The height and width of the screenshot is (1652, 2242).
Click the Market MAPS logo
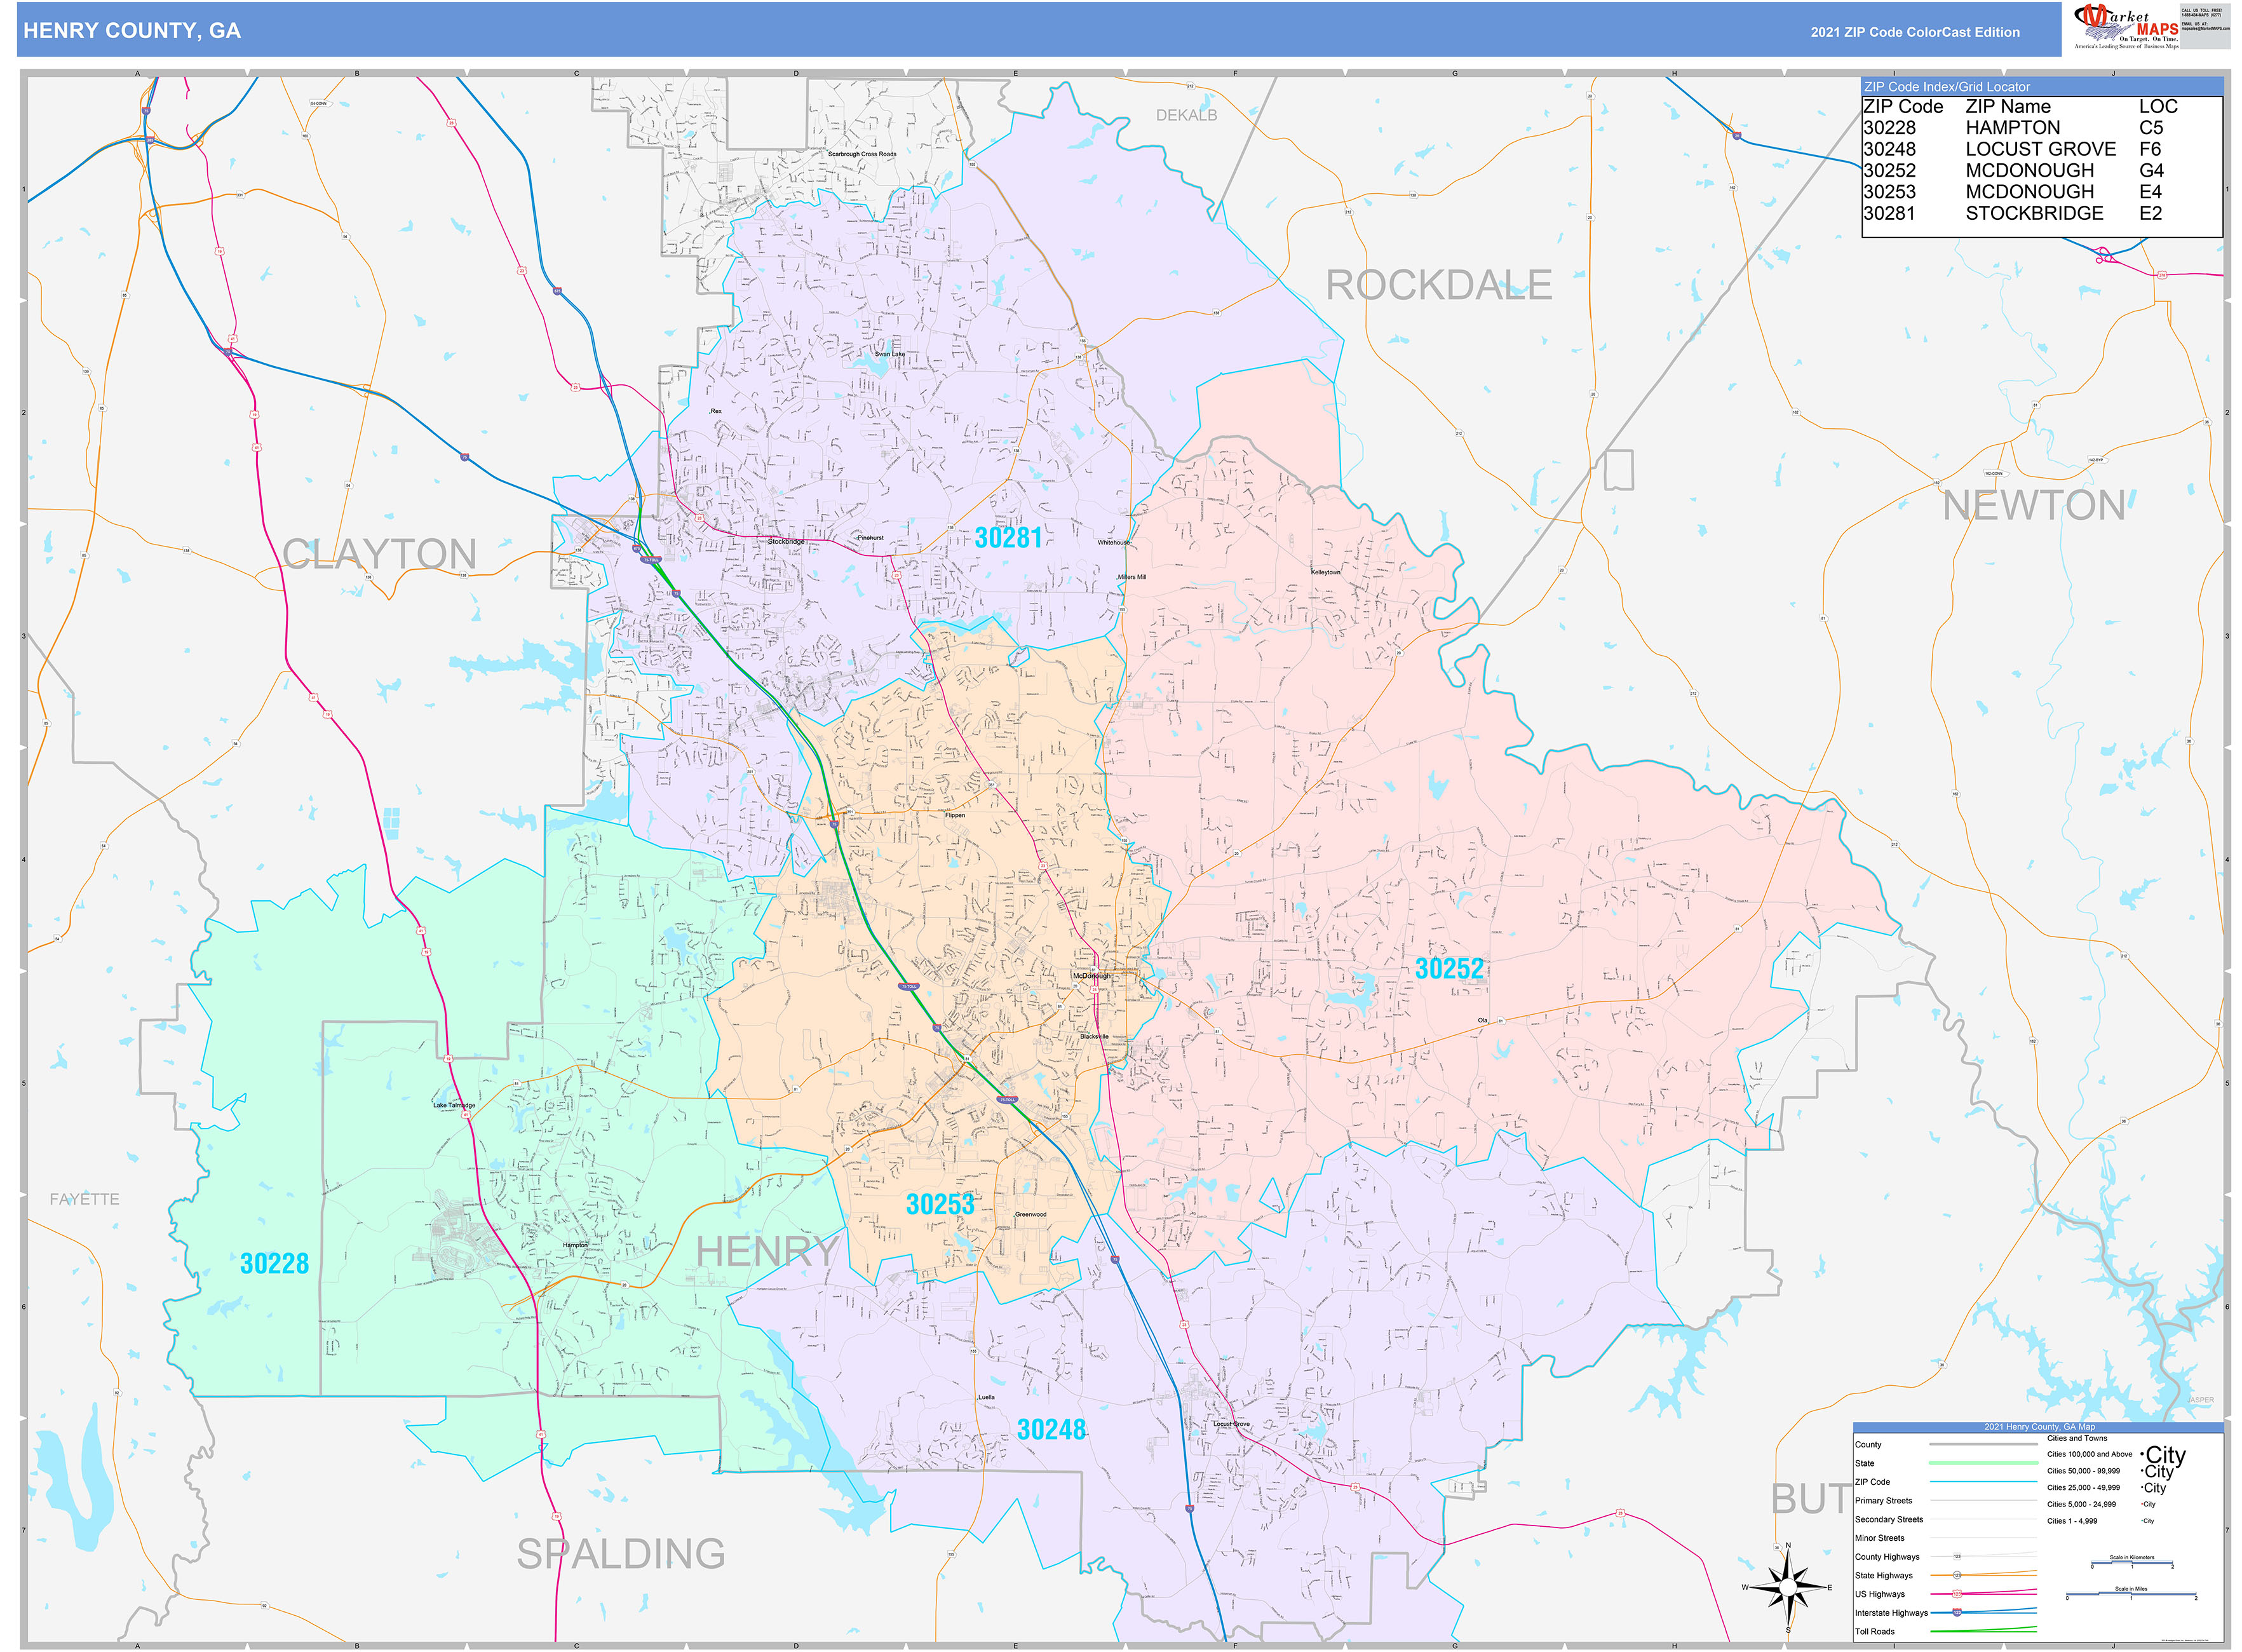[x=2126, y=26]
